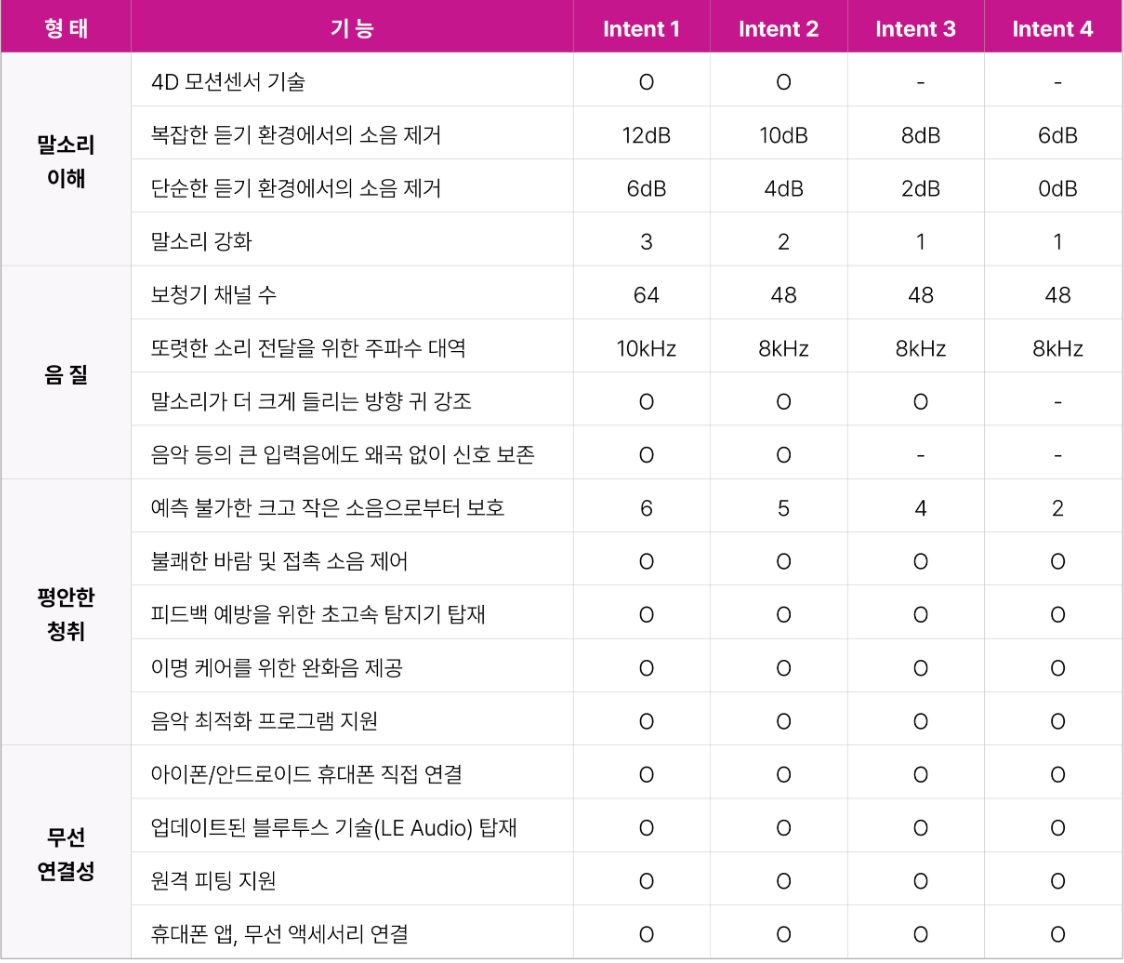1124x963 pixels.
Task: Click Intent 3's O for 방향 귀 강조
Action: click(920, 401)
